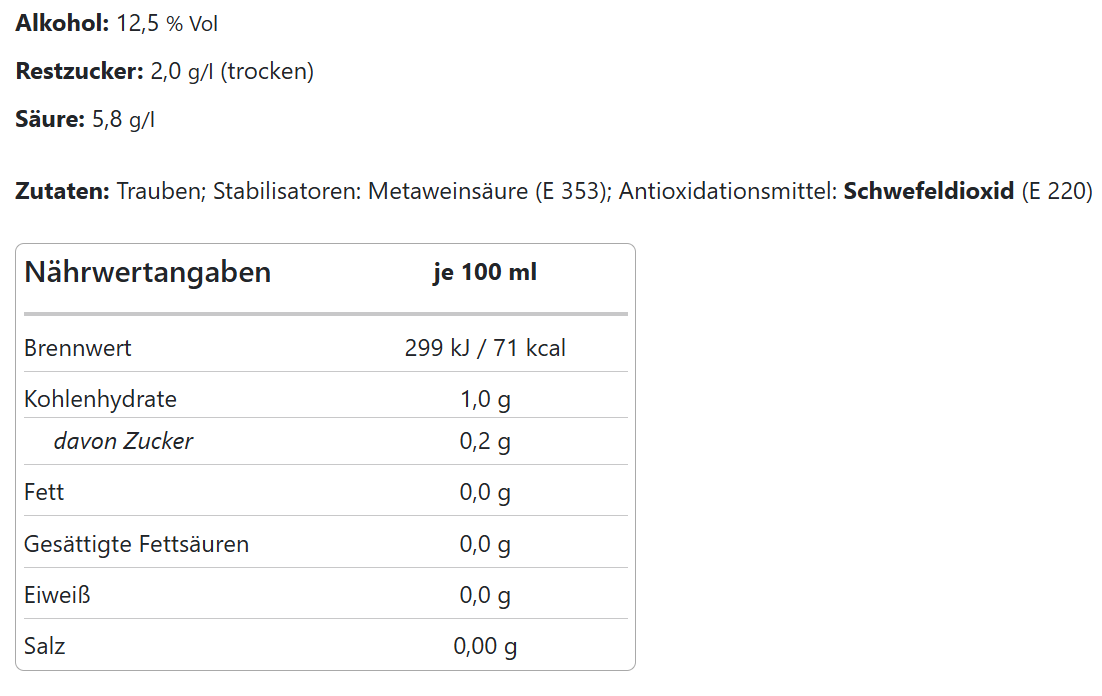The width and height of the screenshot is (1102, 696).
Task: Click the Kohlenhydrate 1,0 g value
Action: click(485, 399)
